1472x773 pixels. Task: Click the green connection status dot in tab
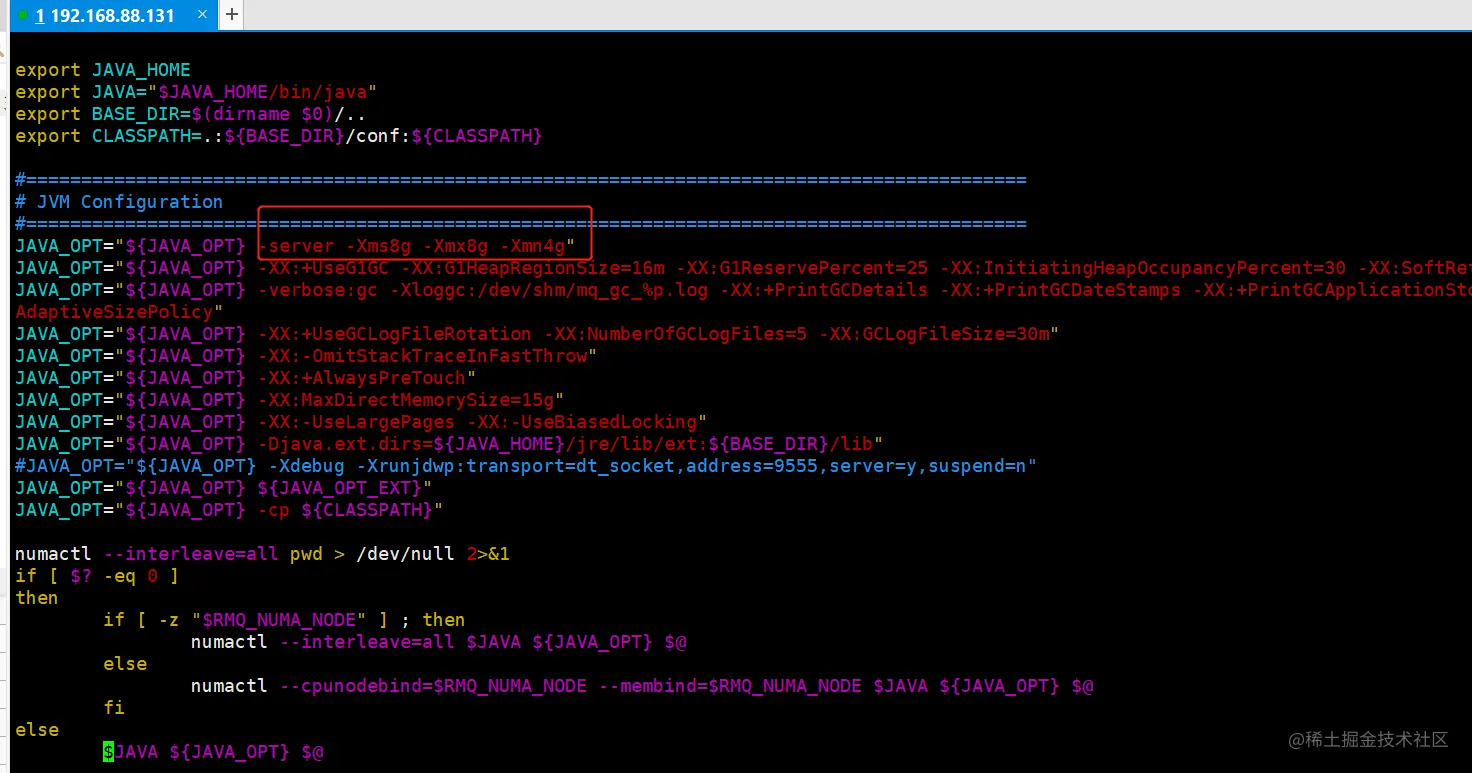tap(23, 15)
